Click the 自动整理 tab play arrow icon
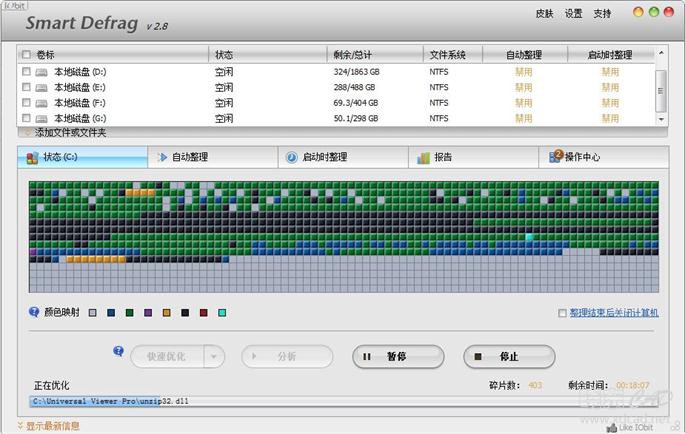 click(x=163, y=157)
